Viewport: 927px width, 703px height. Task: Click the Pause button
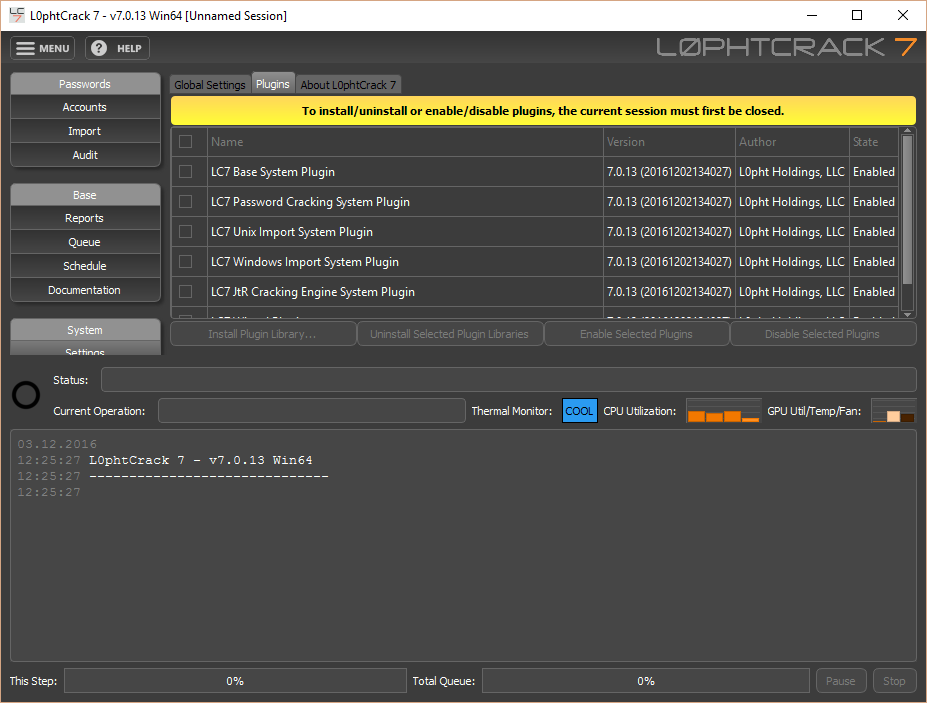(841, 681)
